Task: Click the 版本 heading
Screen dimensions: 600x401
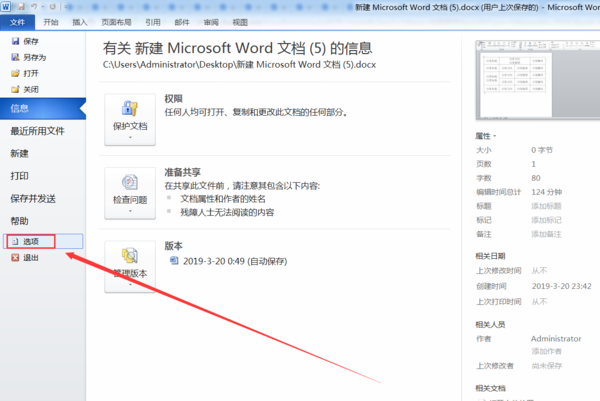Action: (x=173, y=246)
